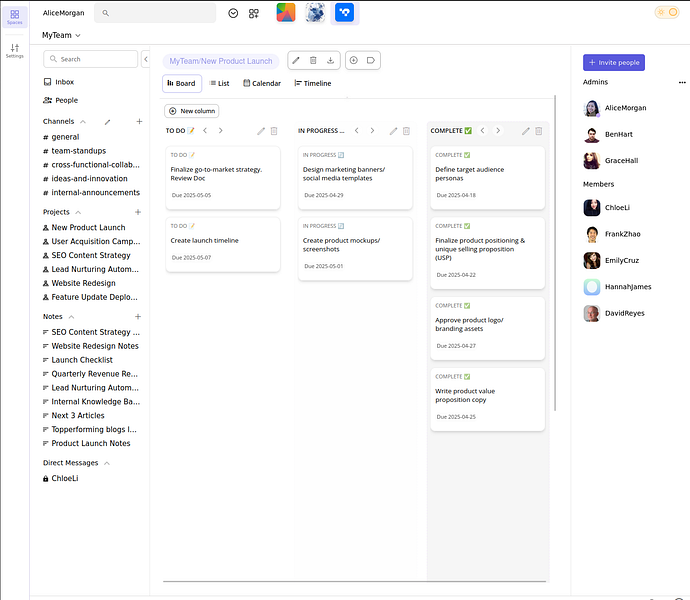690x600 pixels.
Task: Open the MyTeam/New Product Launch breadcrumb
Action: (x=221, y=61)
